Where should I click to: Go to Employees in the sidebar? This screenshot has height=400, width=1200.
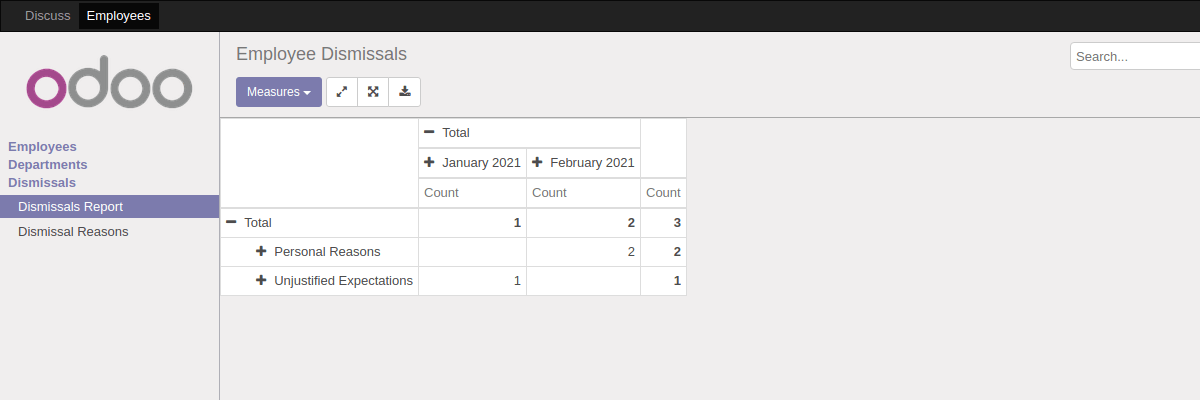[x=42, y=147]
